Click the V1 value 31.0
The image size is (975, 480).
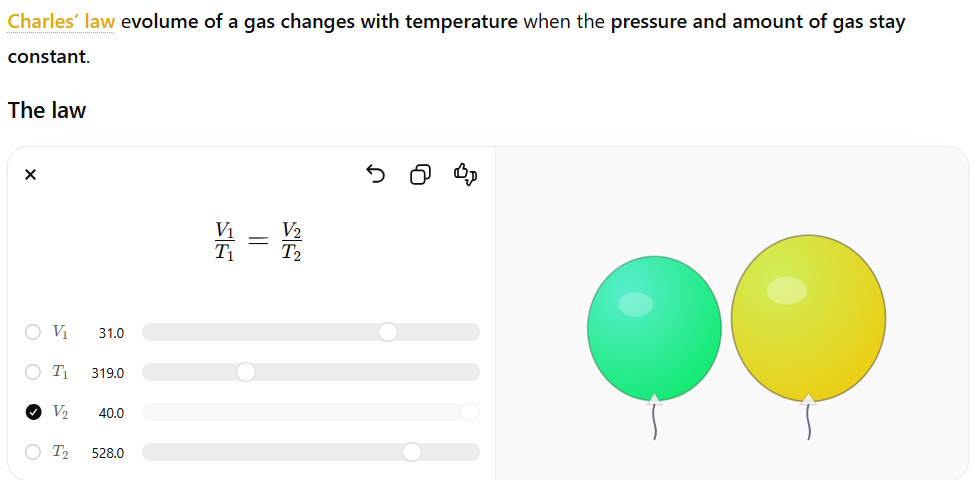[x=111, y=333]
